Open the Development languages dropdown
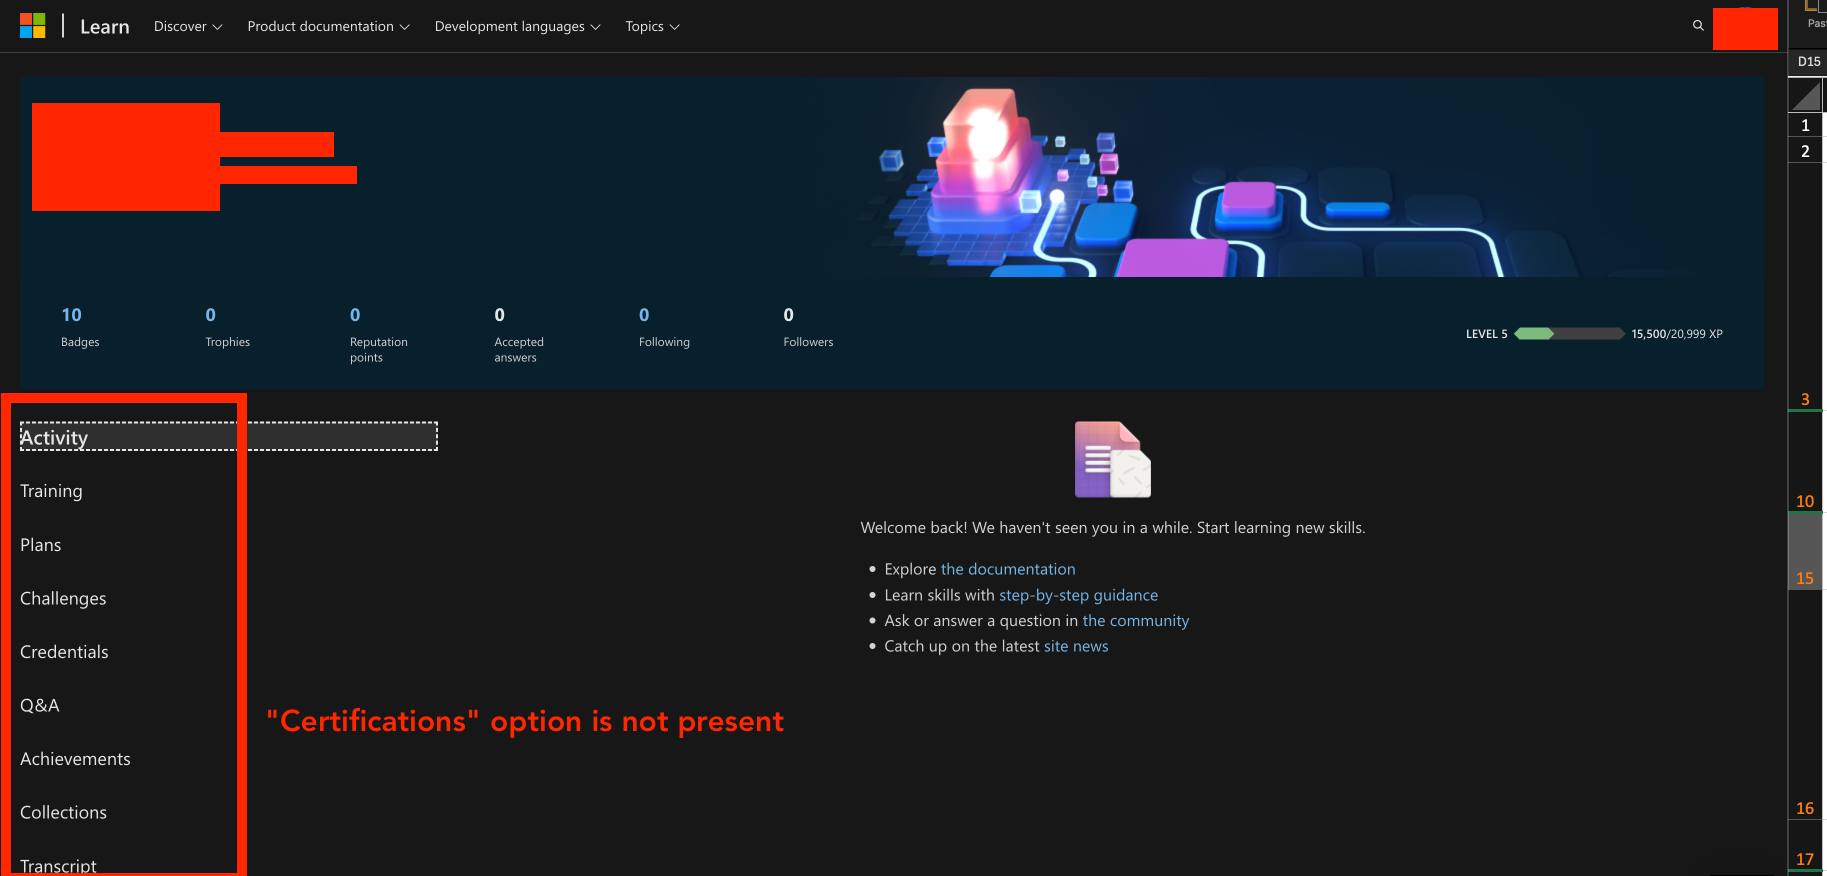 517,27
